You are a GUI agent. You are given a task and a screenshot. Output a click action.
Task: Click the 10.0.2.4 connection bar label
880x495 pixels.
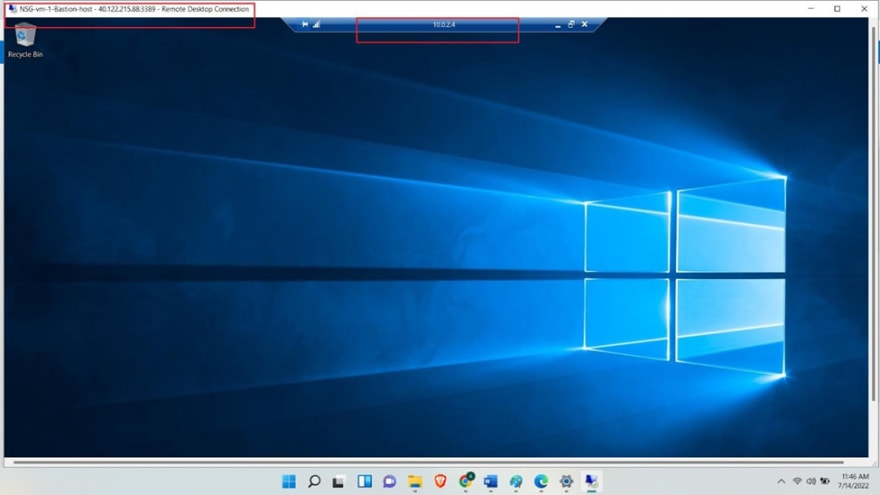(x=444, y=25)
